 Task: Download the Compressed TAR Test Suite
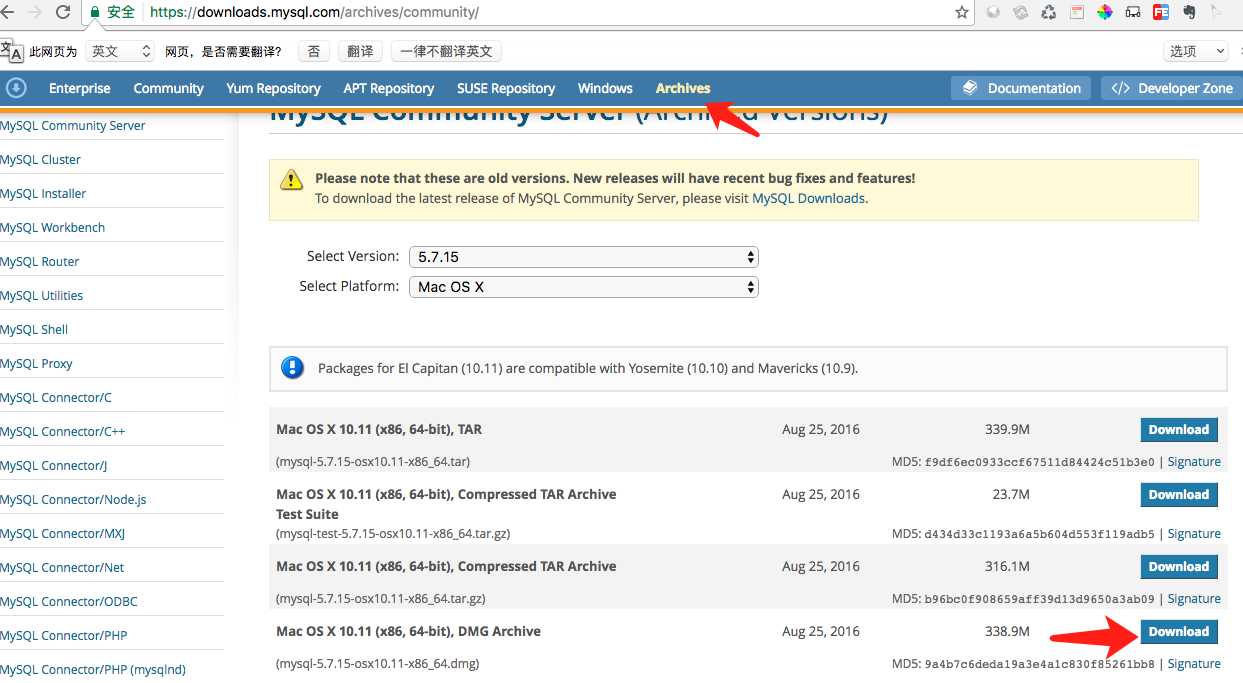(x=1179, y=495)
